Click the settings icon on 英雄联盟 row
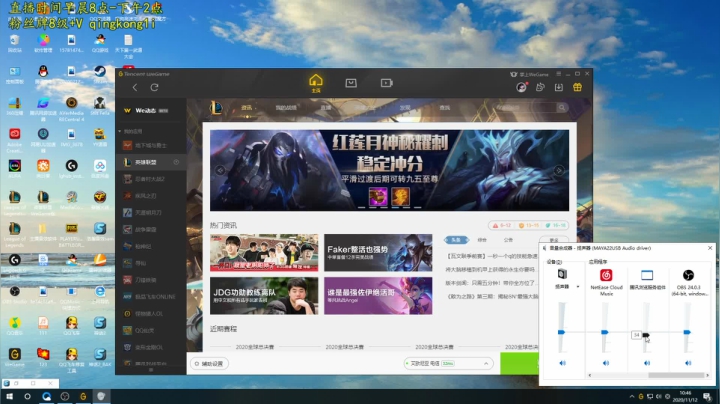Image resolution: width=720 pixels, height=404 pixels. coord(176,162)
